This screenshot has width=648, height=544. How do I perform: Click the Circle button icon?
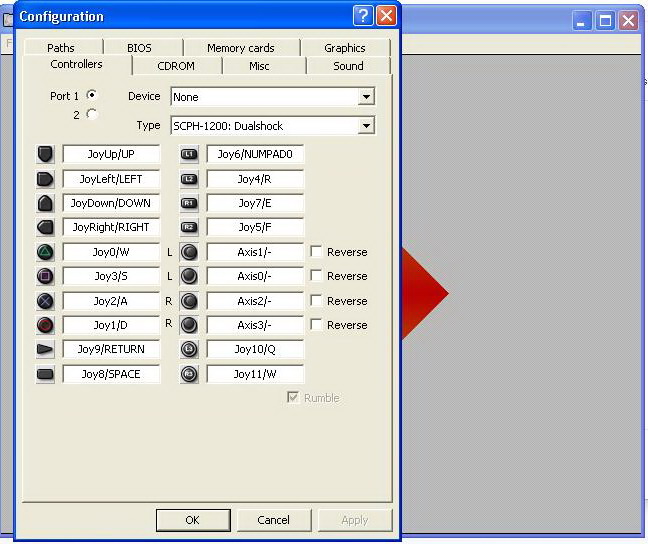click(x=45, y=325)
